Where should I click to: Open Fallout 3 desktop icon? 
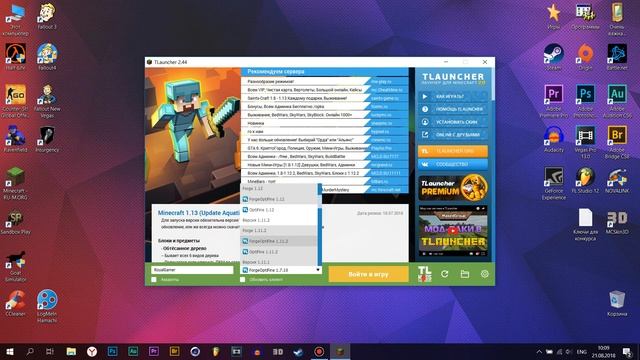[x=47, y=17]
